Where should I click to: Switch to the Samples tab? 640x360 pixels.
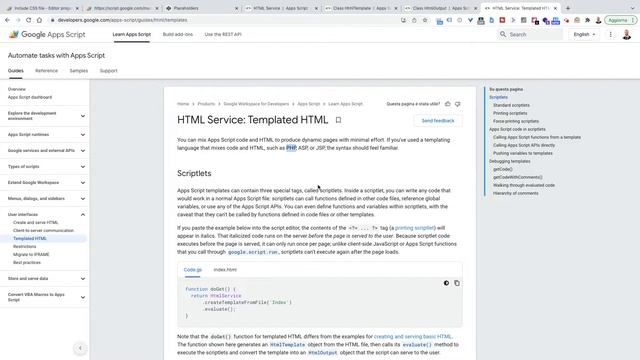click(x=78, y=71)
